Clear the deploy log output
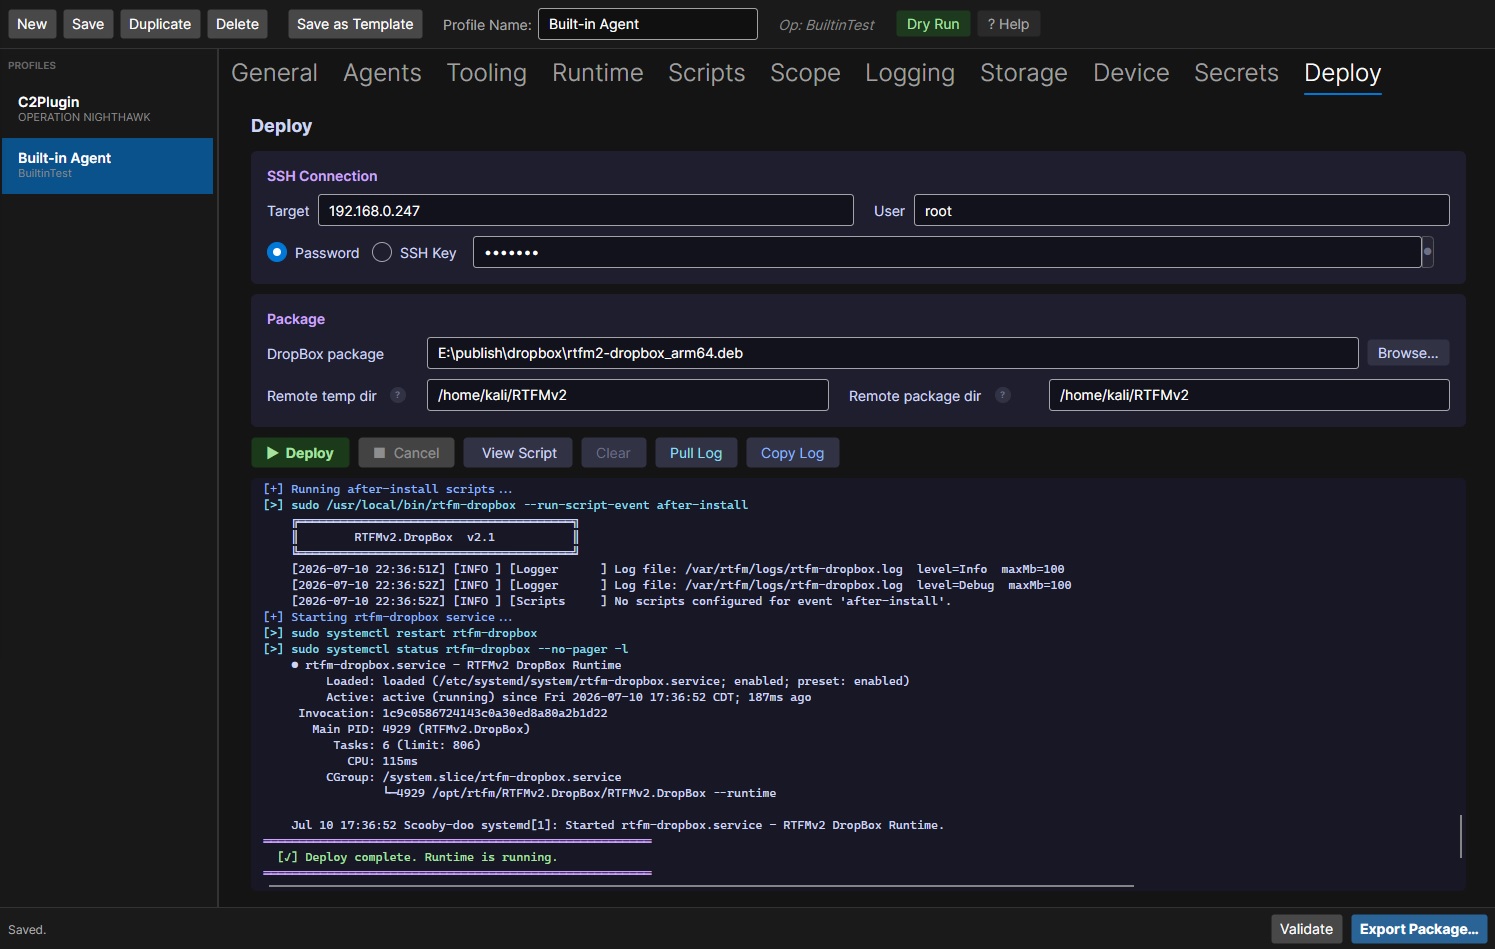This screenshot has height=949, width=1495. [613, 453]
